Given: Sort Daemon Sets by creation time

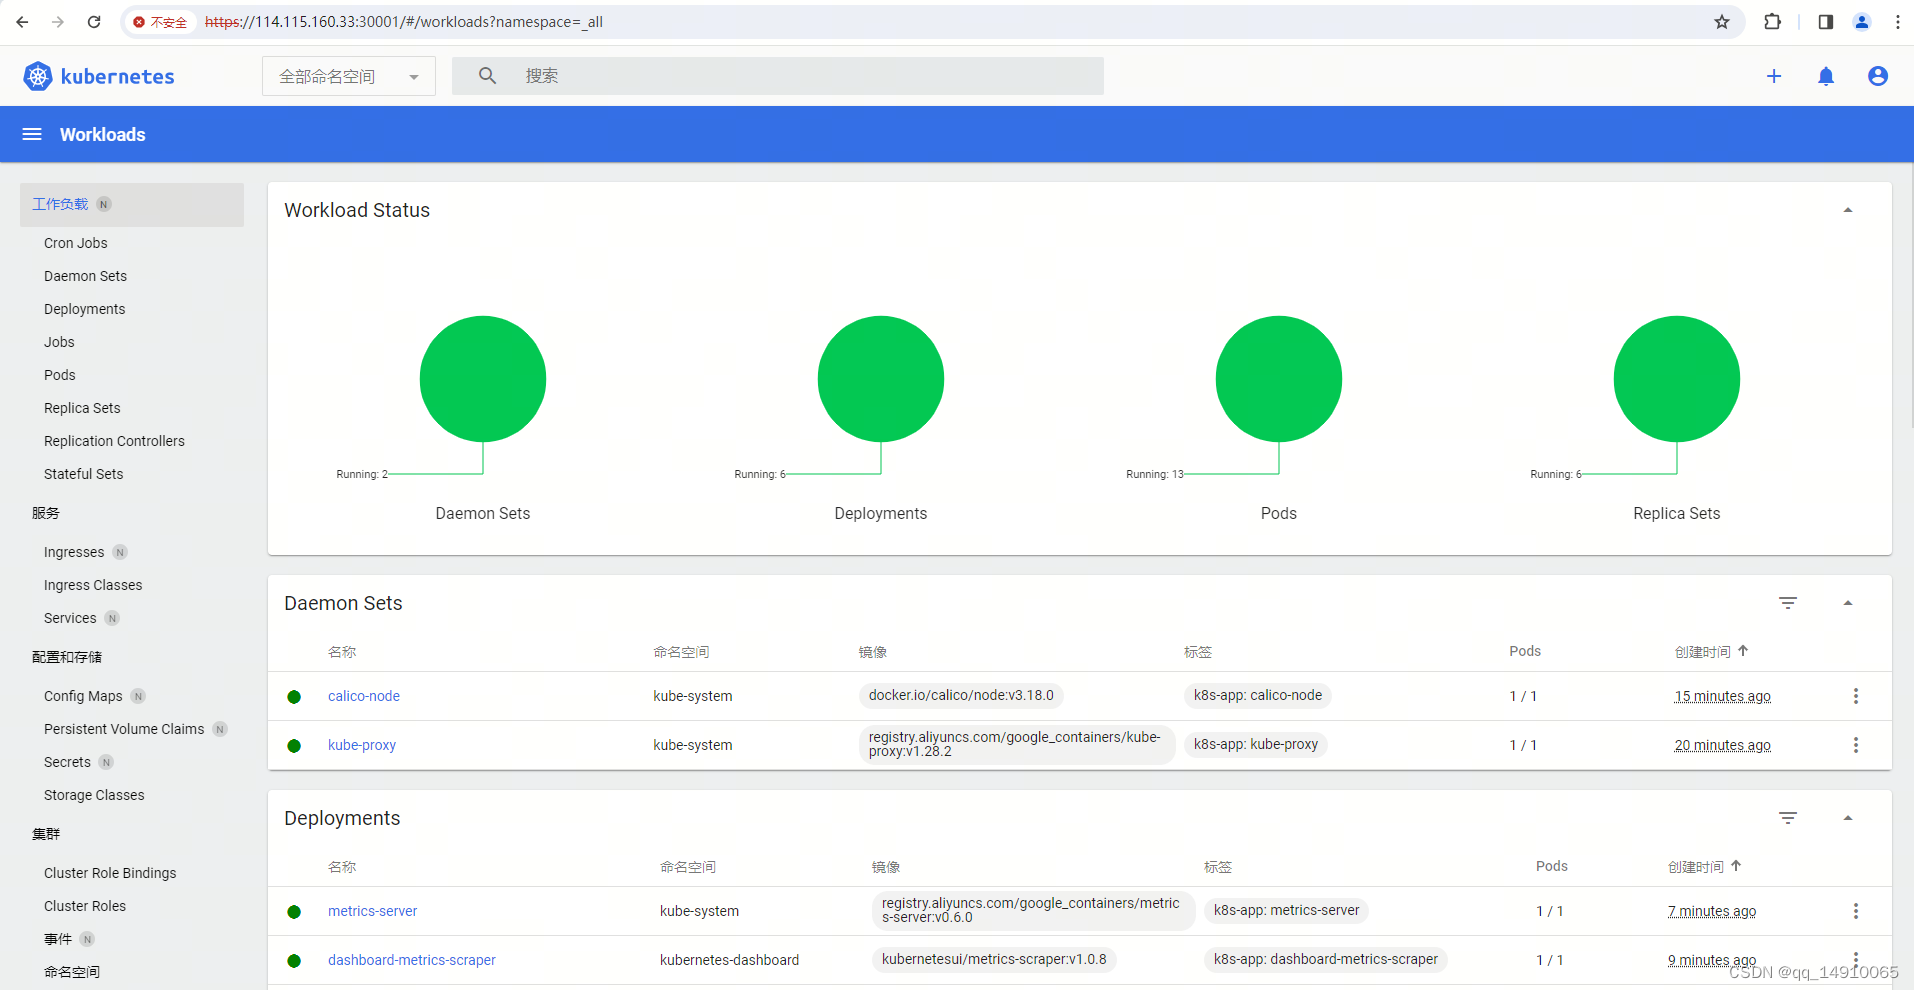Looking at the screenshot, I should pos(1711,651).
